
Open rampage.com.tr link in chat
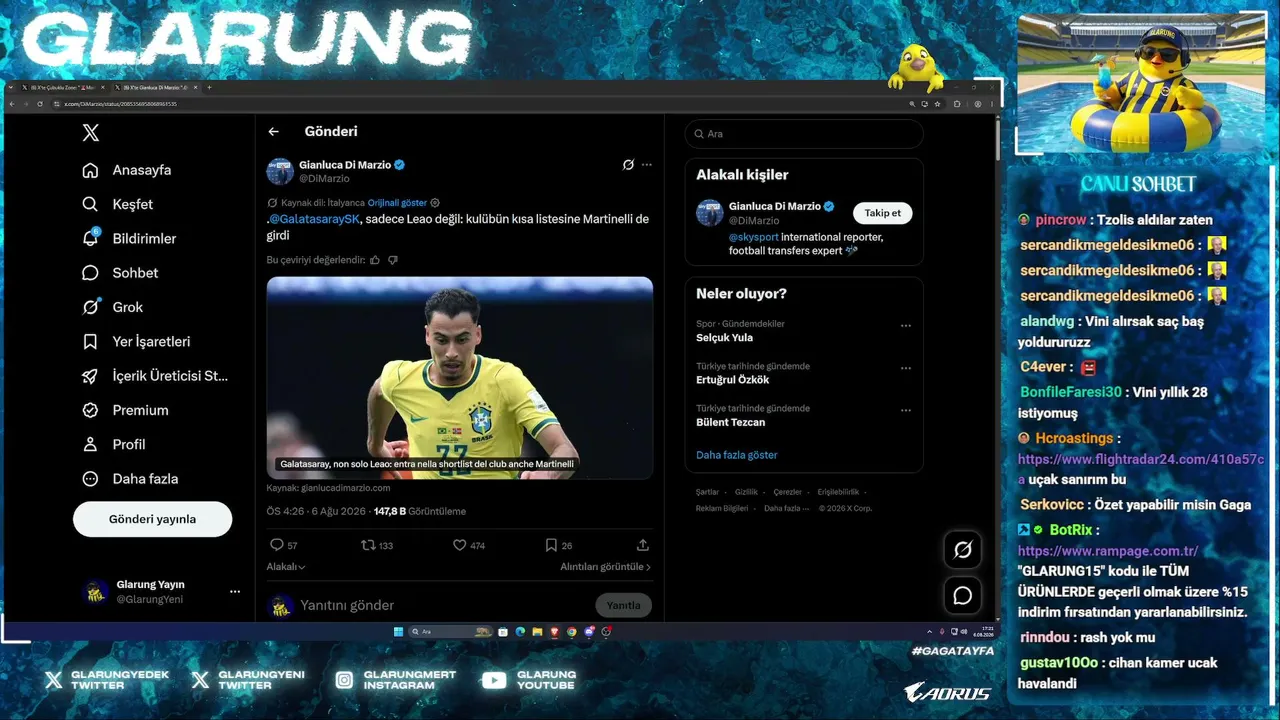pyautogui.click(x=1108, y=551)
